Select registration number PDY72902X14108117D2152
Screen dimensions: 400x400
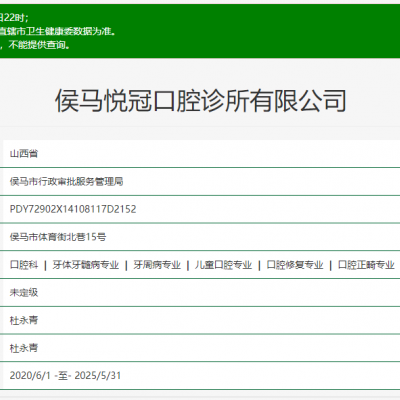point(73,209)
